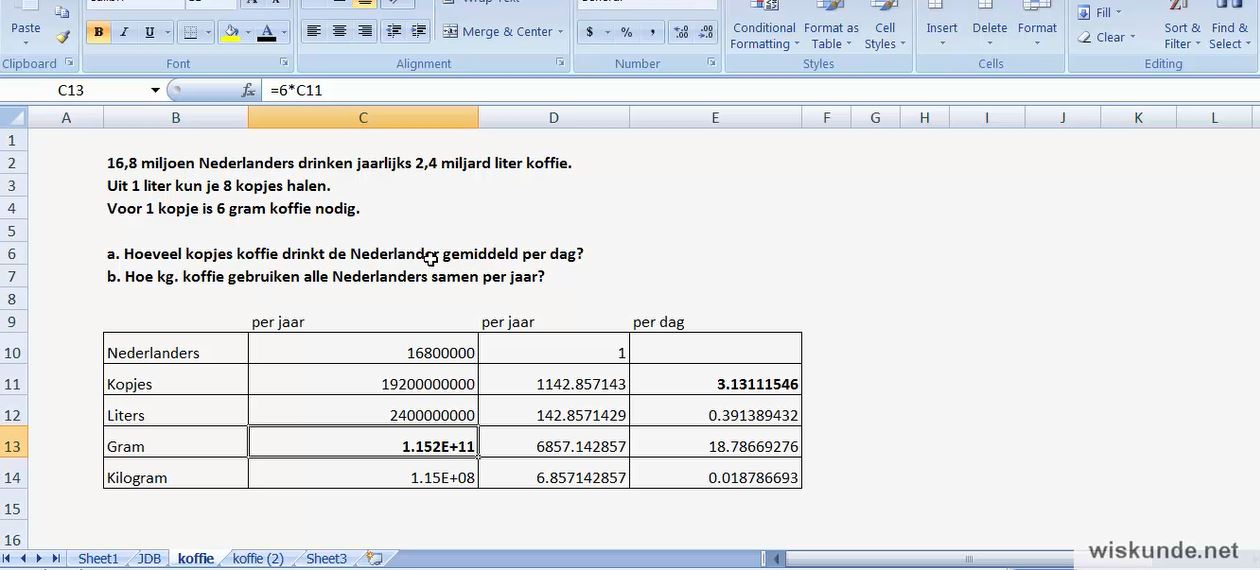The height and width of the screenshot is (570, 1260).
Task: Select Kilogram label cell
Action: pyautogui.click(x=176, y=478)
